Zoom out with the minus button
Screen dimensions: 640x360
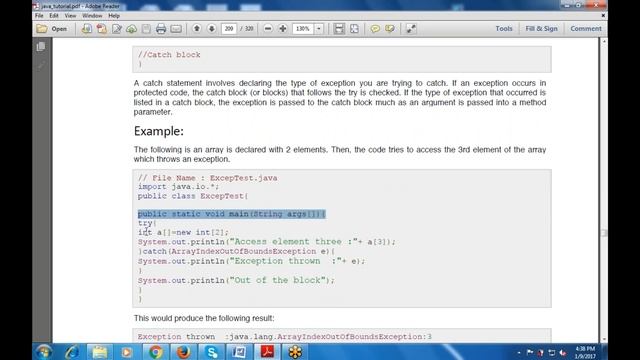pos(268,29)
